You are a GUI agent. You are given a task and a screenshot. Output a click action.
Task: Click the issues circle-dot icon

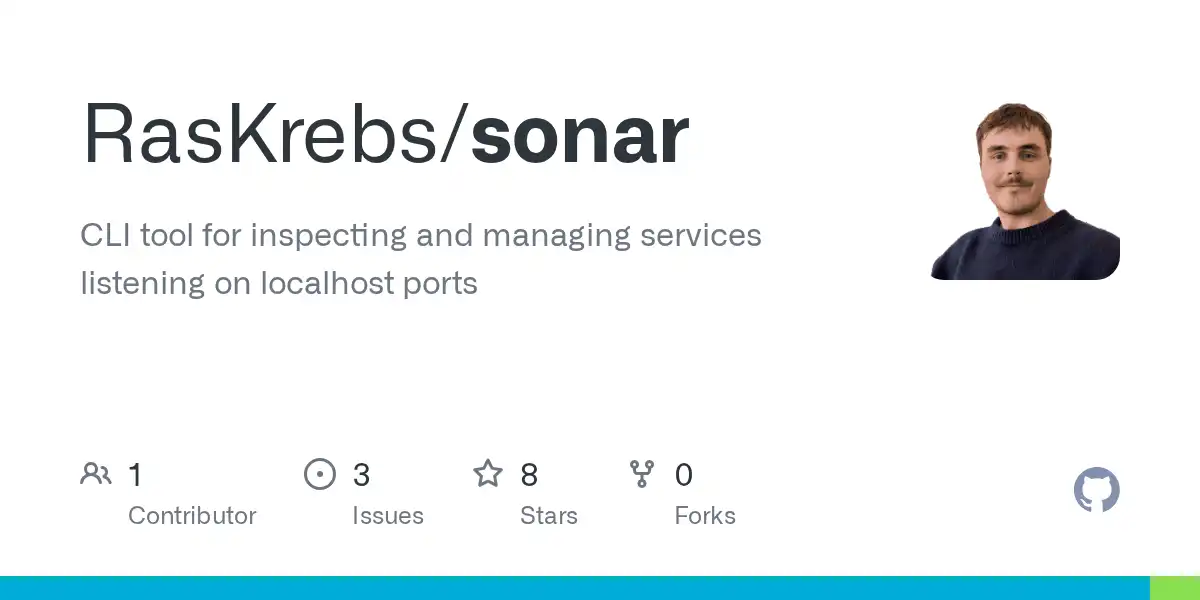click(320, 474)
